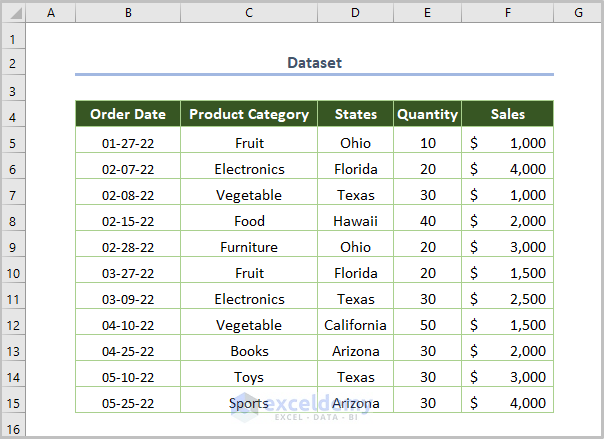Select the quantity cell with 50

427,325
